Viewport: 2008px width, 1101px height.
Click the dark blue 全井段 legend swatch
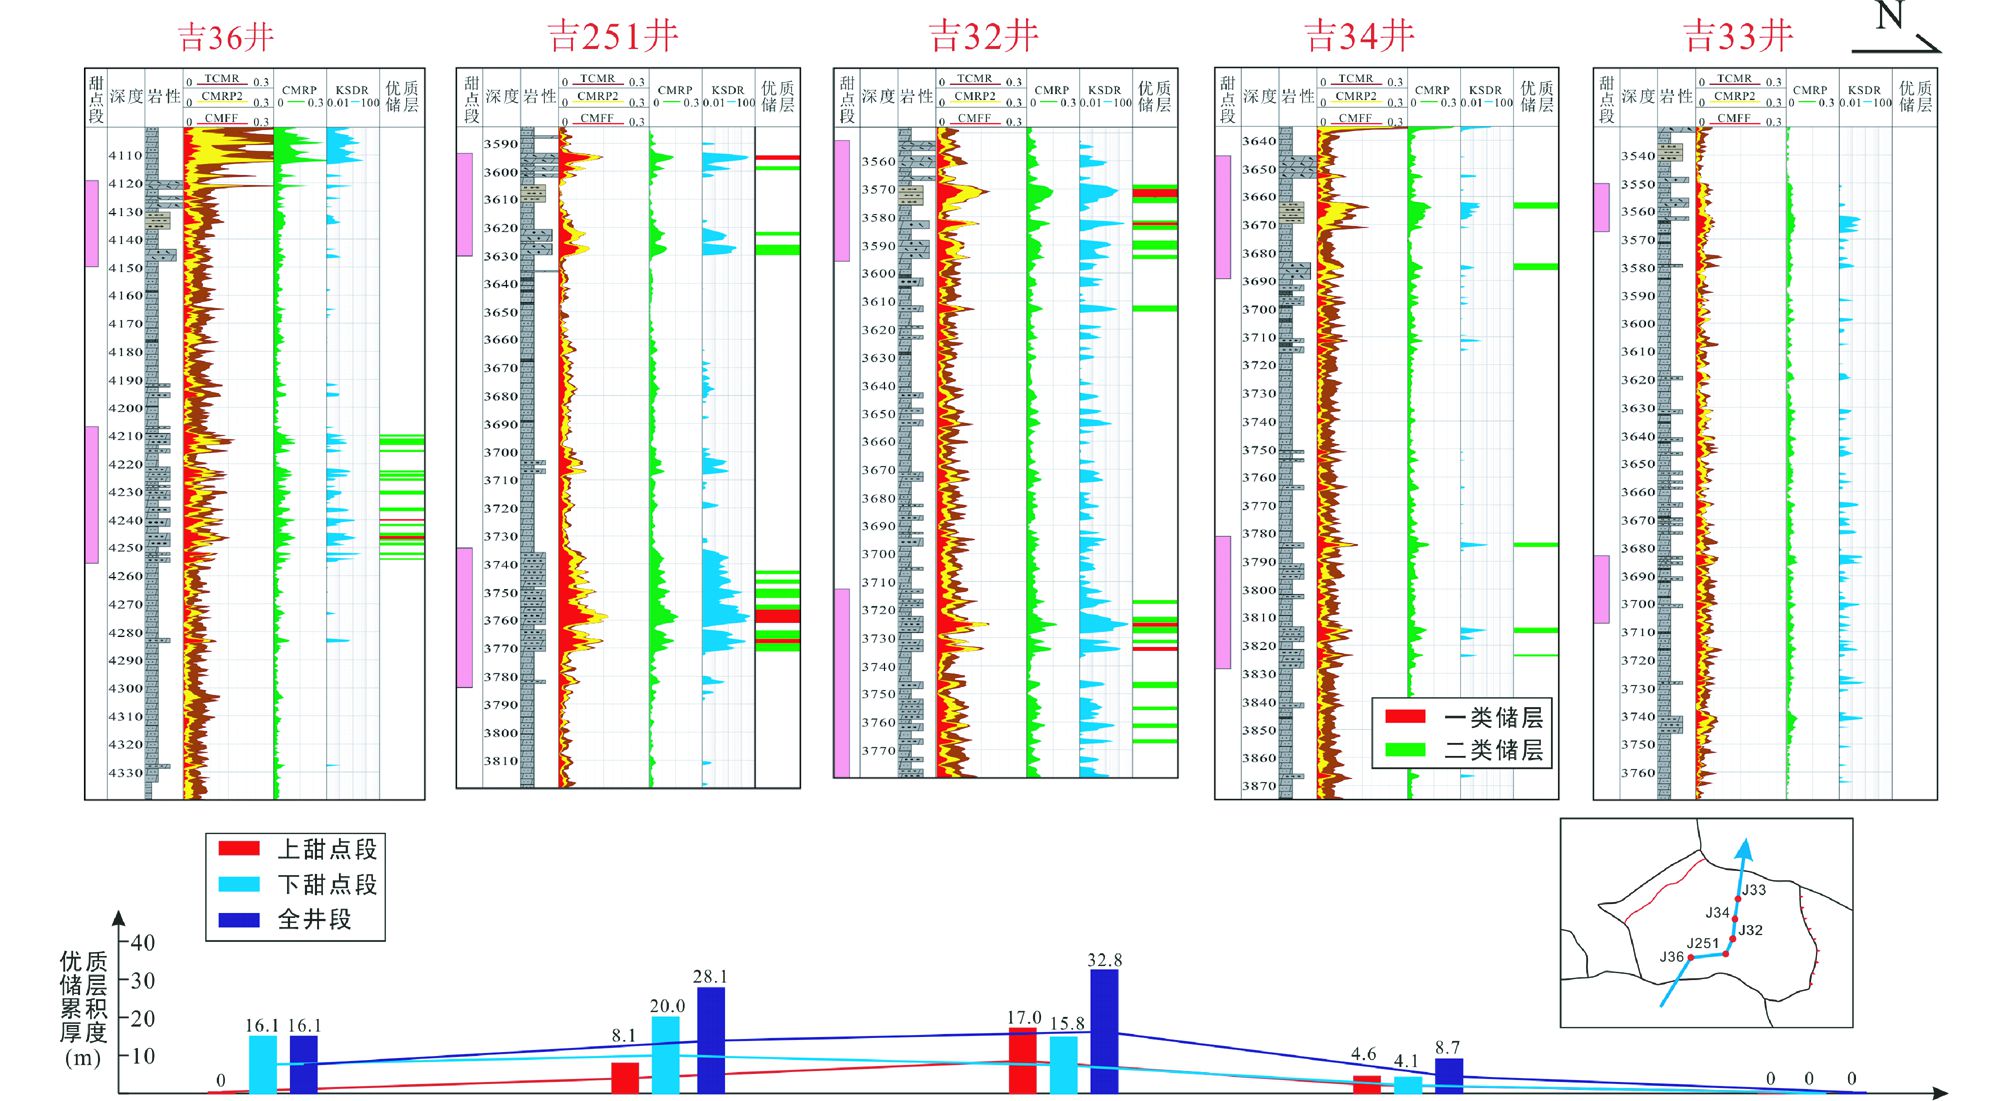pyautogui.click(x=239, y=919)
